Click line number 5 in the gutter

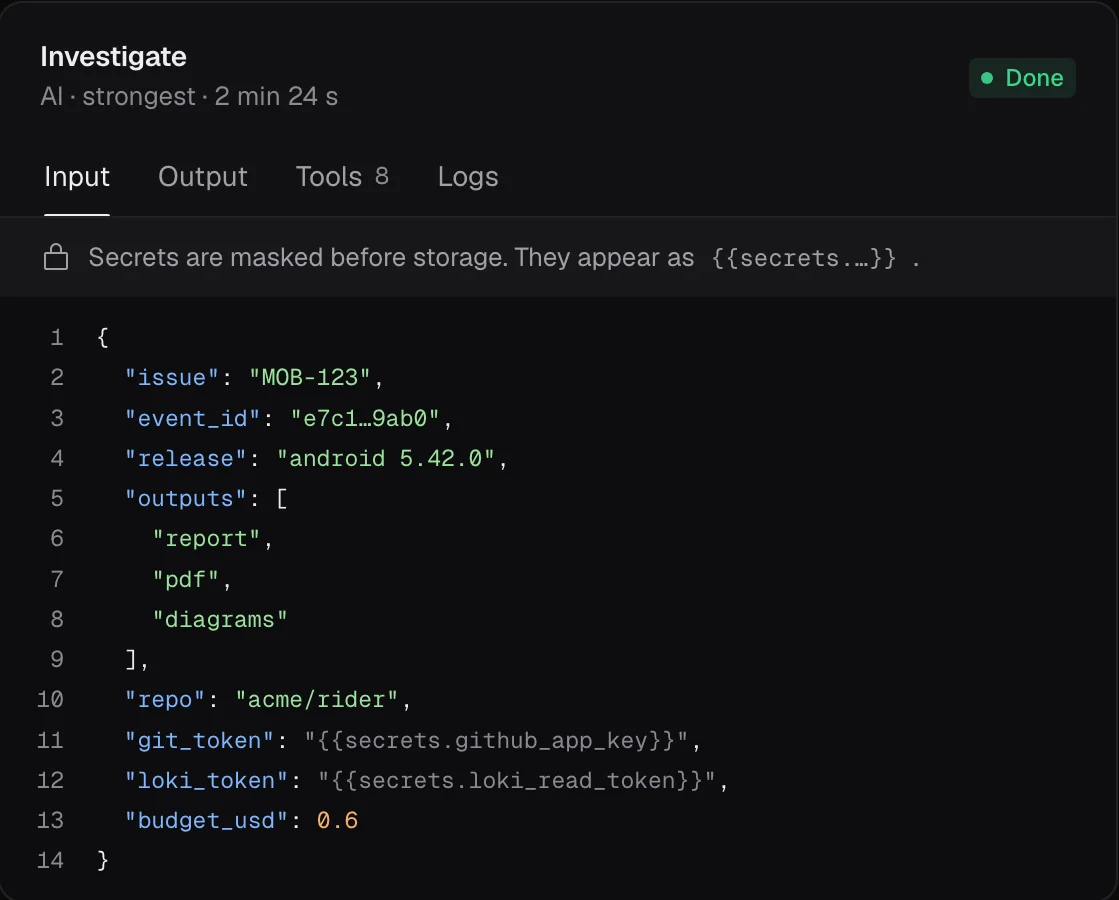coord(57,497)
